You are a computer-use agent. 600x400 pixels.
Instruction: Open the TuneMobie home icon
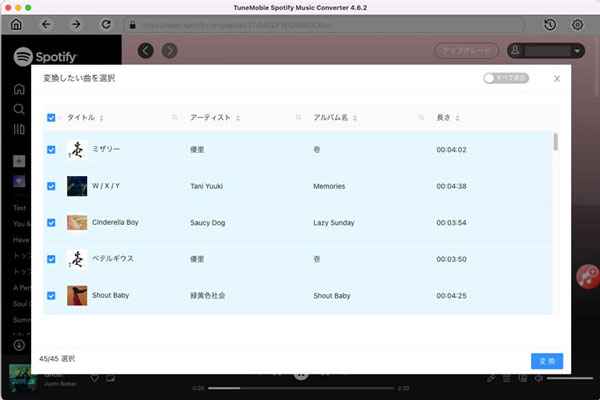tap(16, 24)
